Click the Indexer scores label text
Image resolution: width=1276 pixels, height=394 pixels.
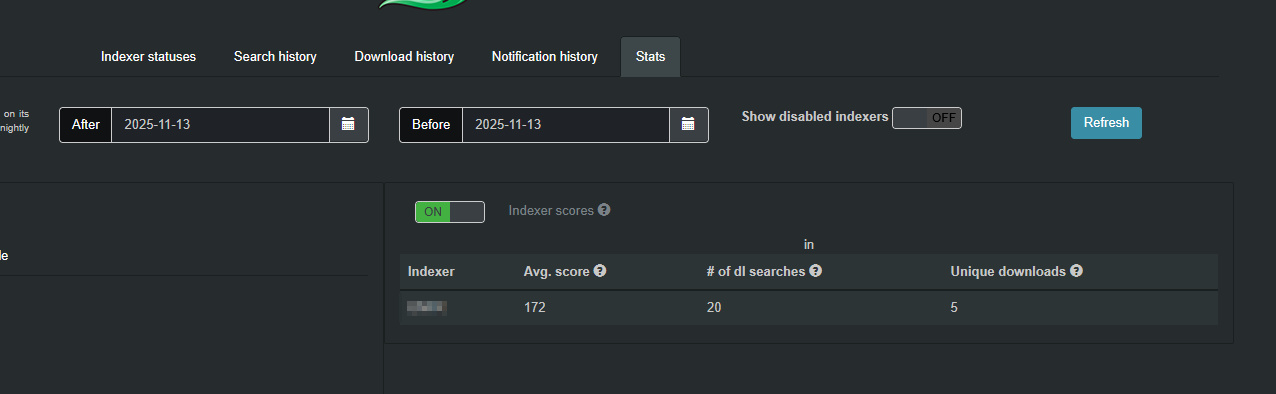click(x=551, y=211)
